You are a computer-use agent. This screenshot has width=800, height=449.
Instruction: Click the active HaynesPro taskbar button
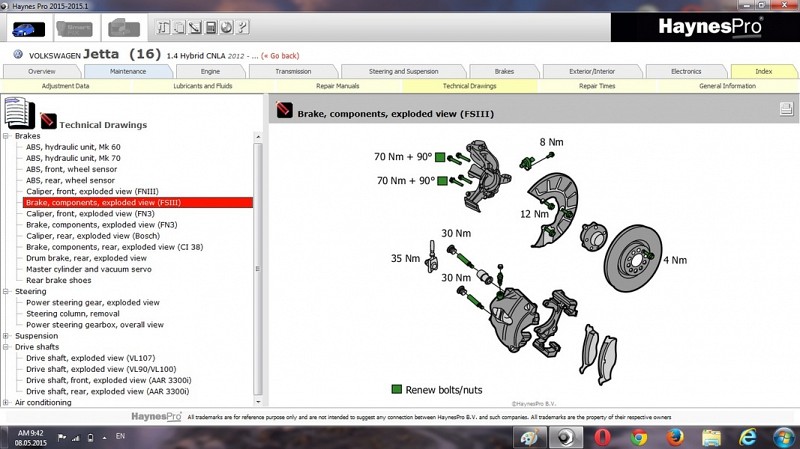(565, 437)
